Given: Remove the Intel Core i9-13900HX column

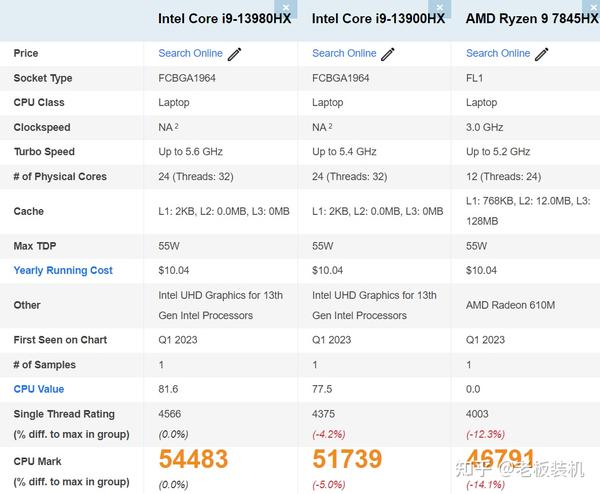Looking at the screenshot, I should tap(443, 5).
